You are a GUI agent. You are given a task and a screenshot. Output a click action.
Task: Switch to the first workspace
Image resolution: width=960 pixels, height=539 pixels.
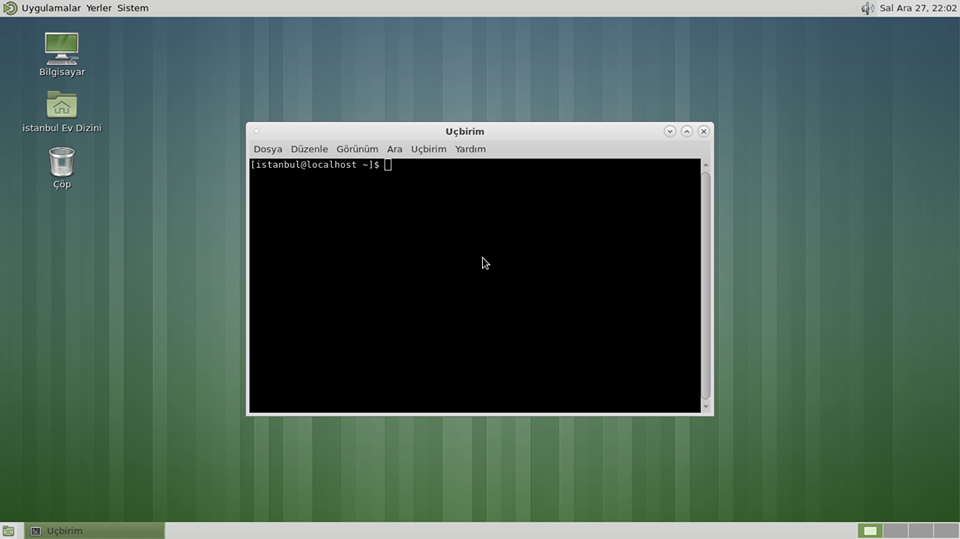click(870, 531)
